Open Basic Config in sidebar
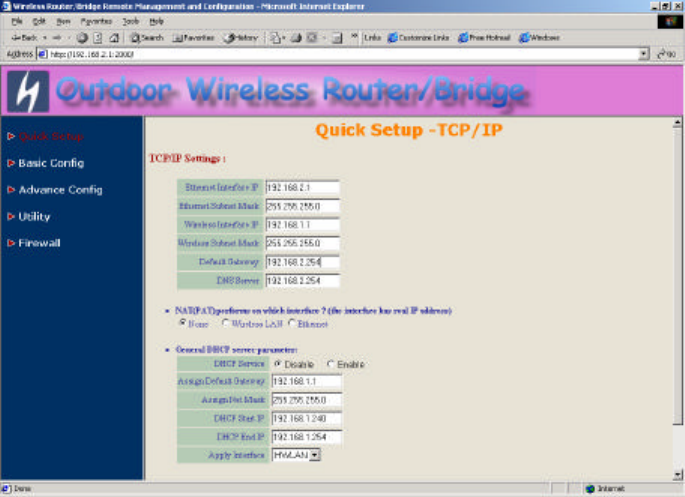The height and width of the screenshot is (497, 685). click(x=51, y=163)
